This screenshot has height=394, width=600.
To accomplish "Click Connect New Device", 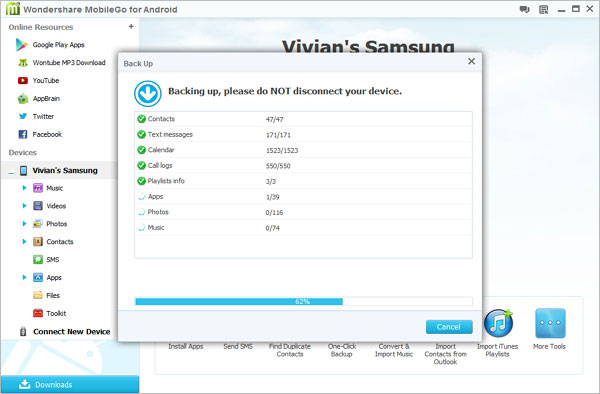I will [65, 332].
